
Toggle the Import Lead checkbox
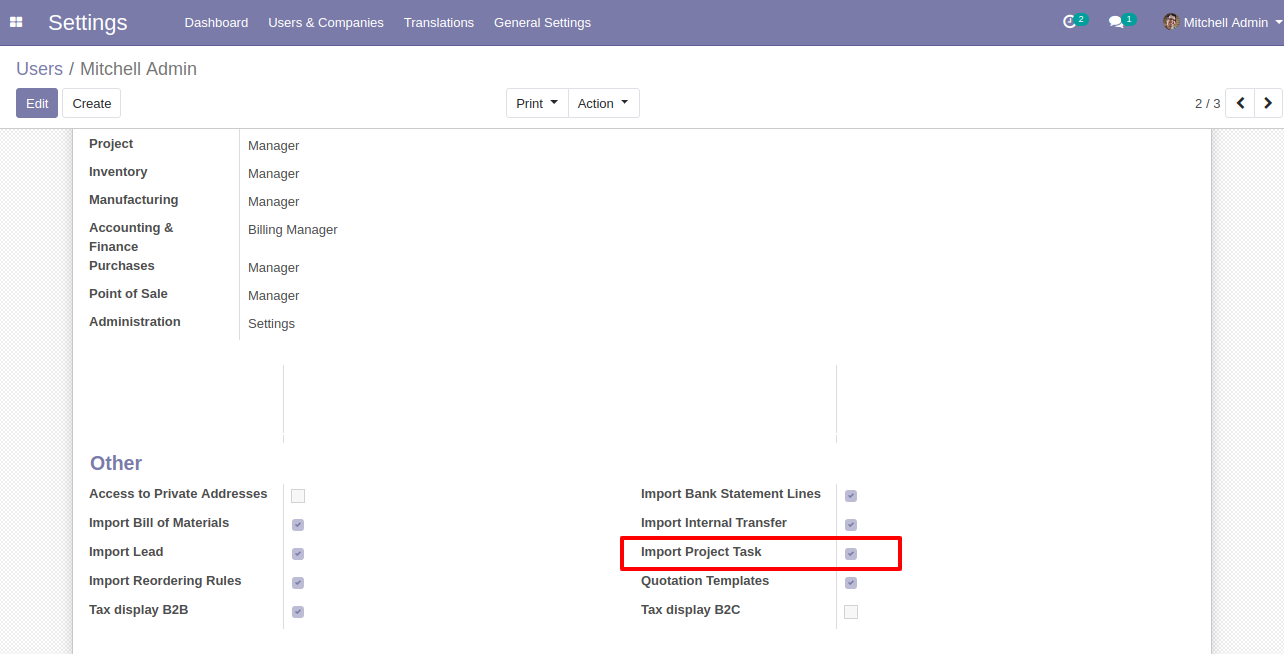click(298, 554)
